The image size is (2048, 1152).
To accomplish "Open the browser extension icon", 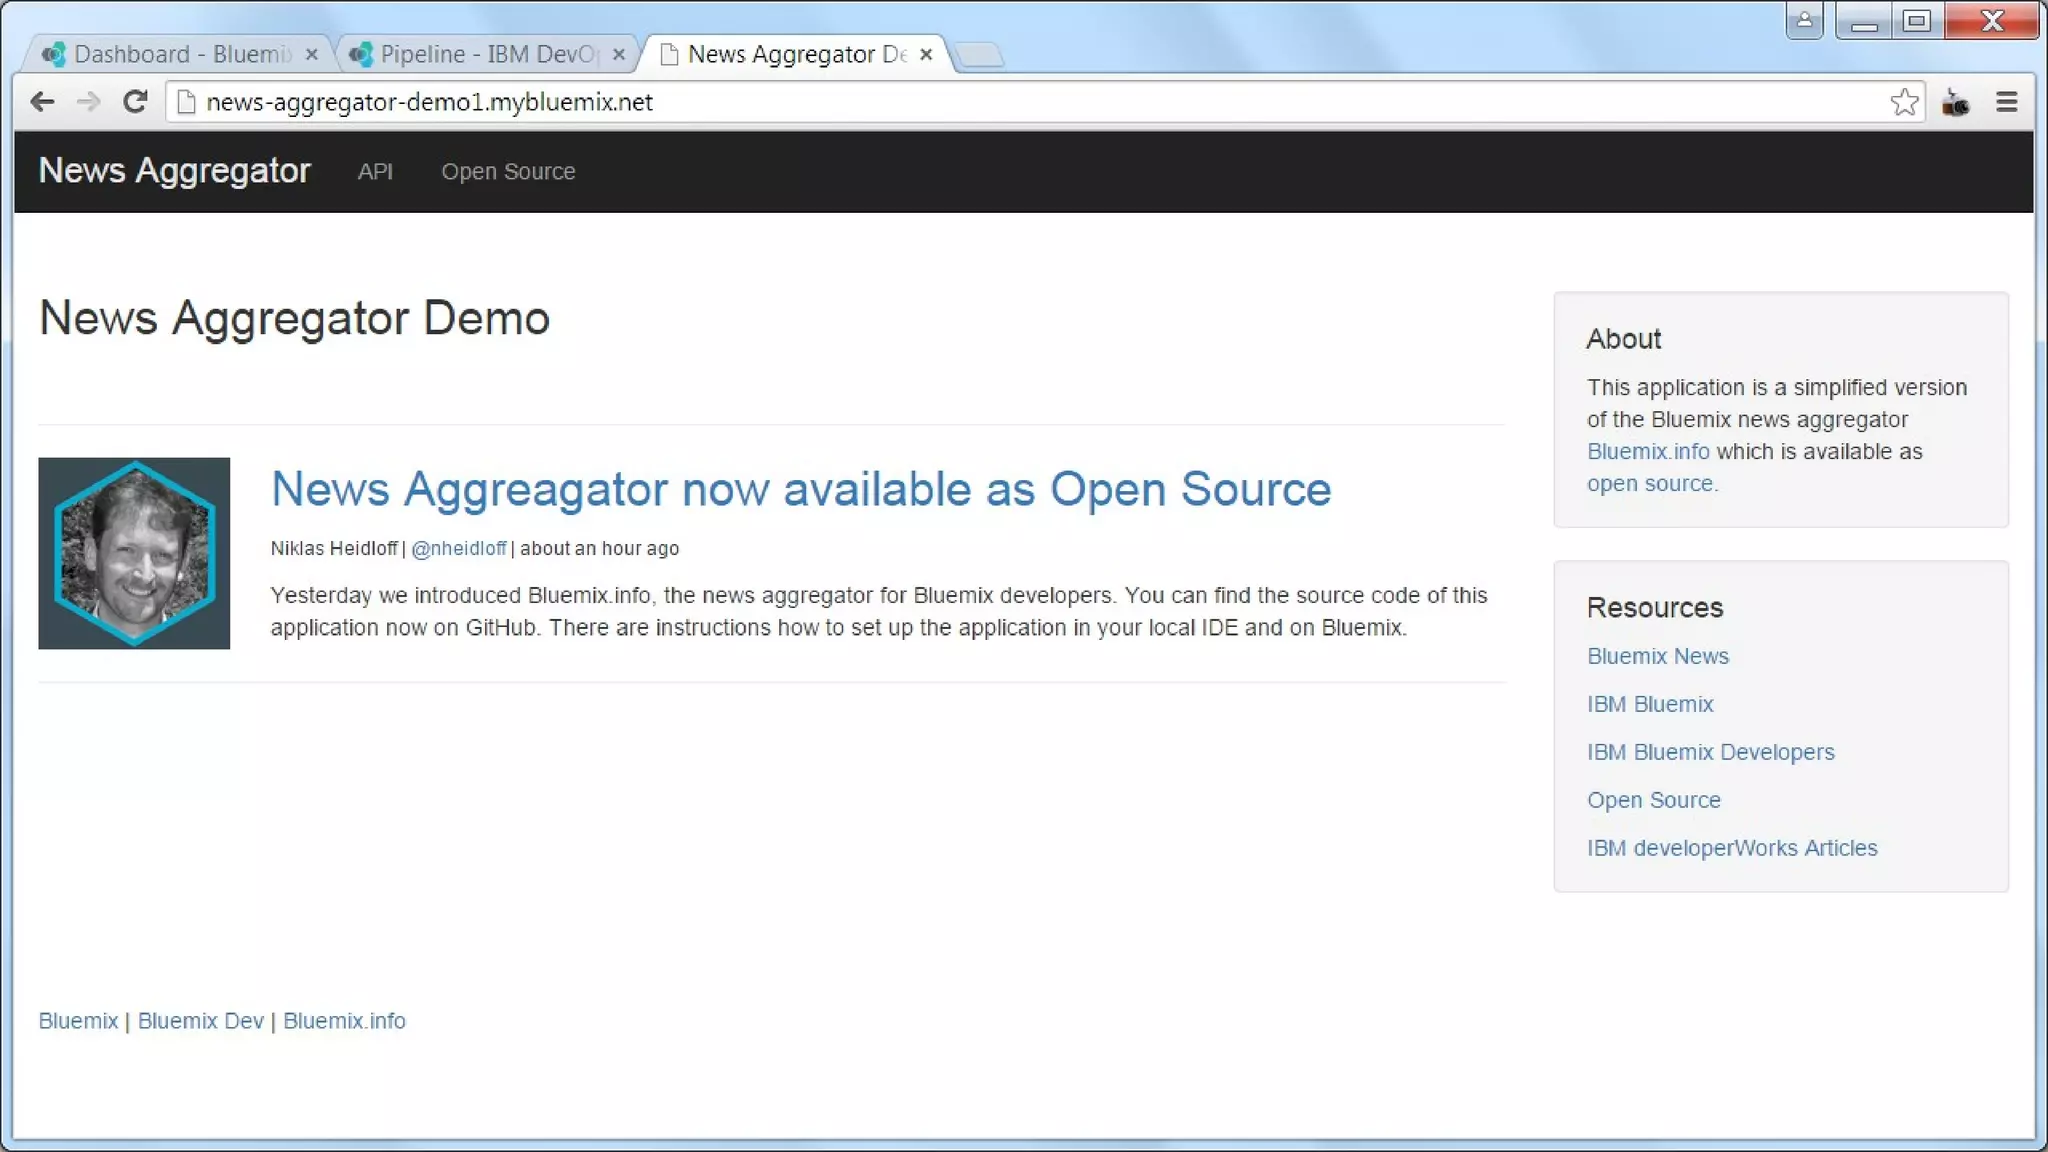I will pyautogui.click(x=1955, y=102).
